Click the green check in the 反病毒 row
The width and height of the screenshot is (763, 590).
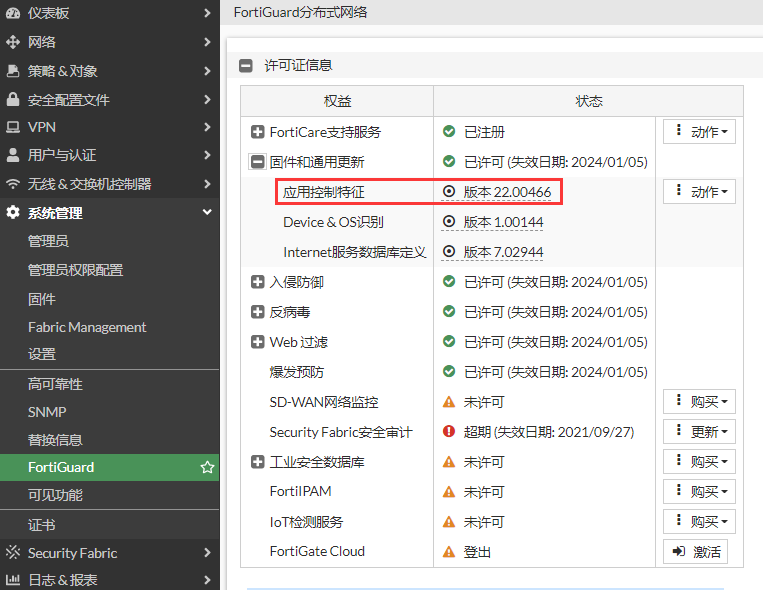[x=449, y=312]
